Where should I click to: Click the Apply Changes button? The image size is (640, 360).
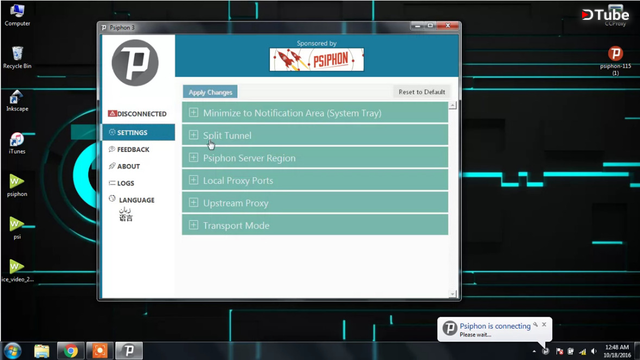[x=210, y=92]
